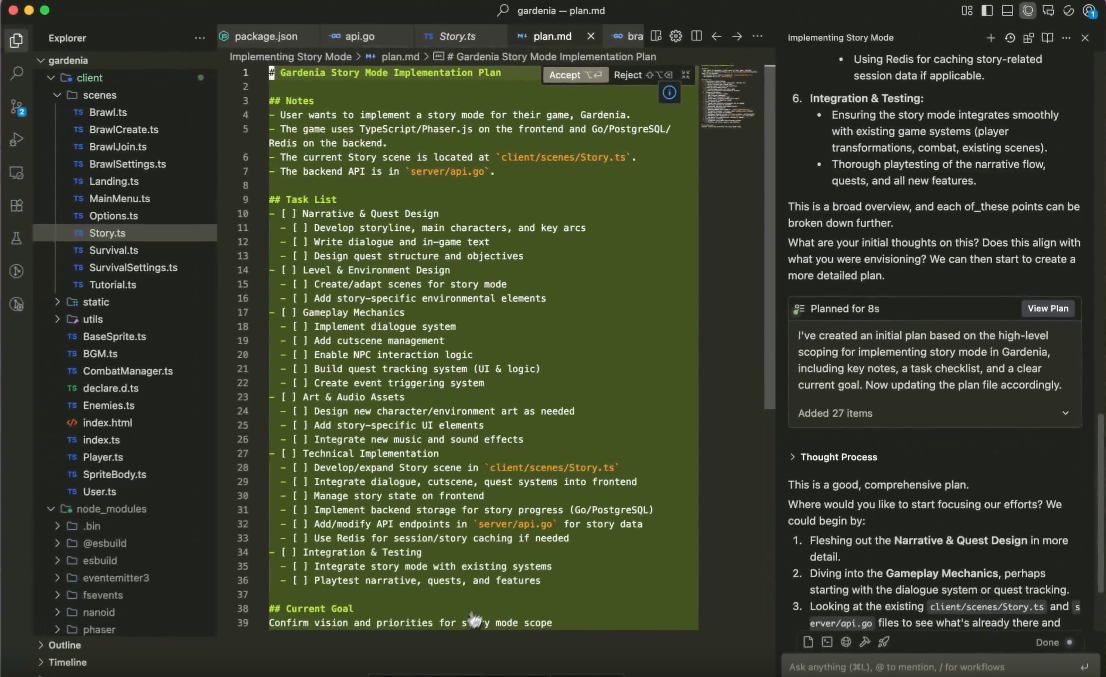Accept the proposed plan changes
This screenshot has height=677, width=1106.
pos(576,75)
